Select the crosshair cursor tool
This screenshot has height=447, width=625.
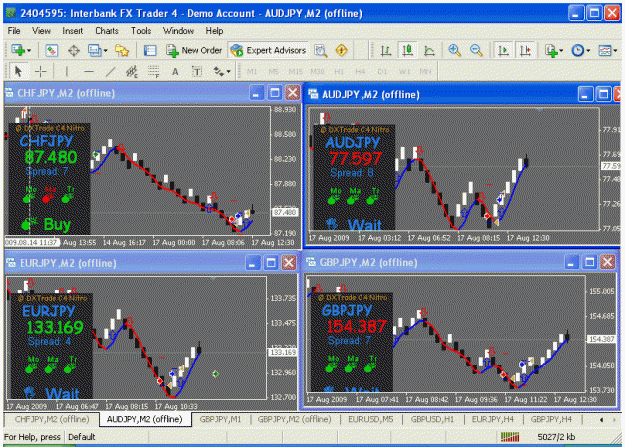pyautogui.click(x=41, y=72)
